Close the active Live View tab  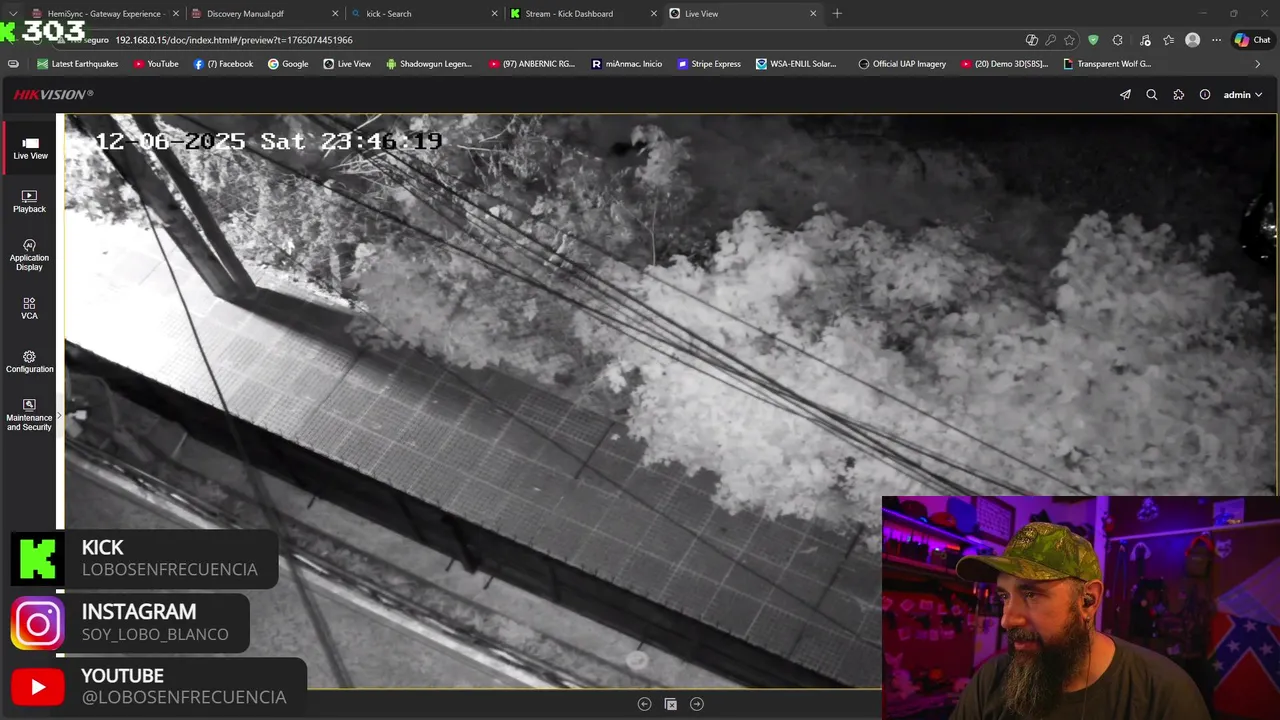point(813,14)
